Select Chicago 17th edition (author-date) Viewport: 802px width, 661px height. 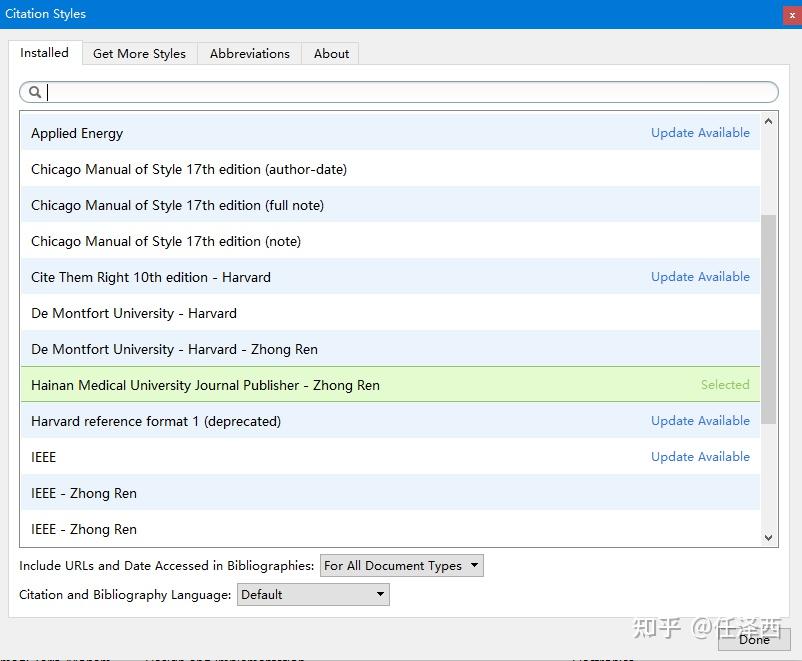click(x=390, y=169)
